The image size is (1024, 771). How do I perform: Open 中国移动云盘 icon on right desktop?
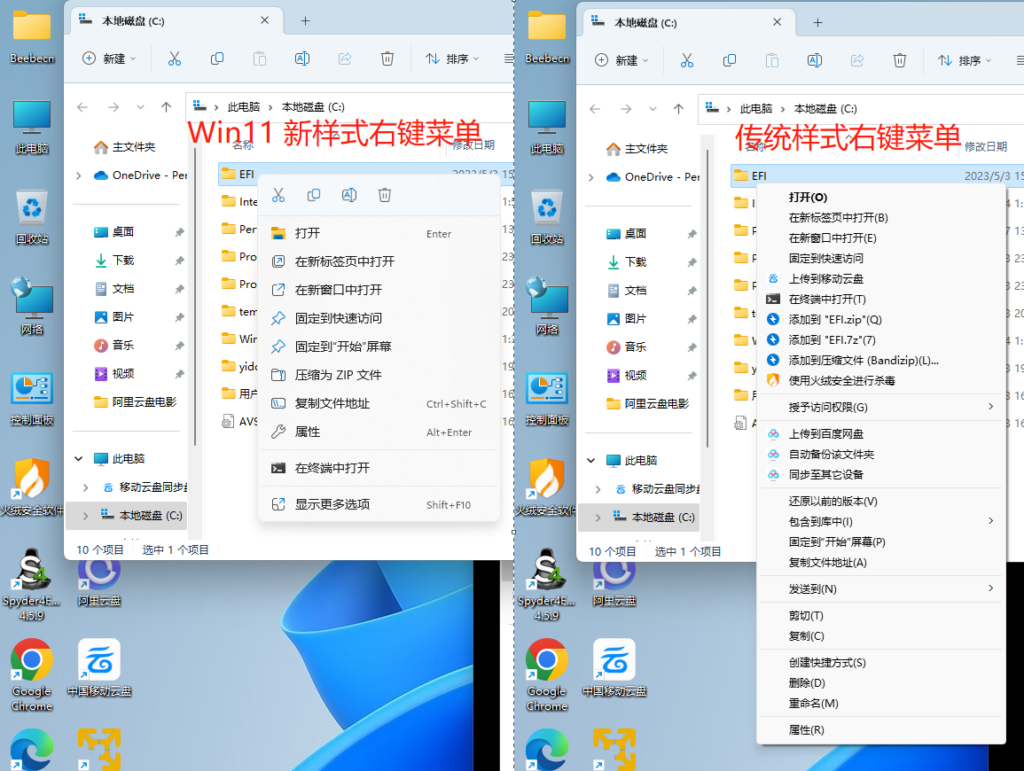[x=615, y=668]
